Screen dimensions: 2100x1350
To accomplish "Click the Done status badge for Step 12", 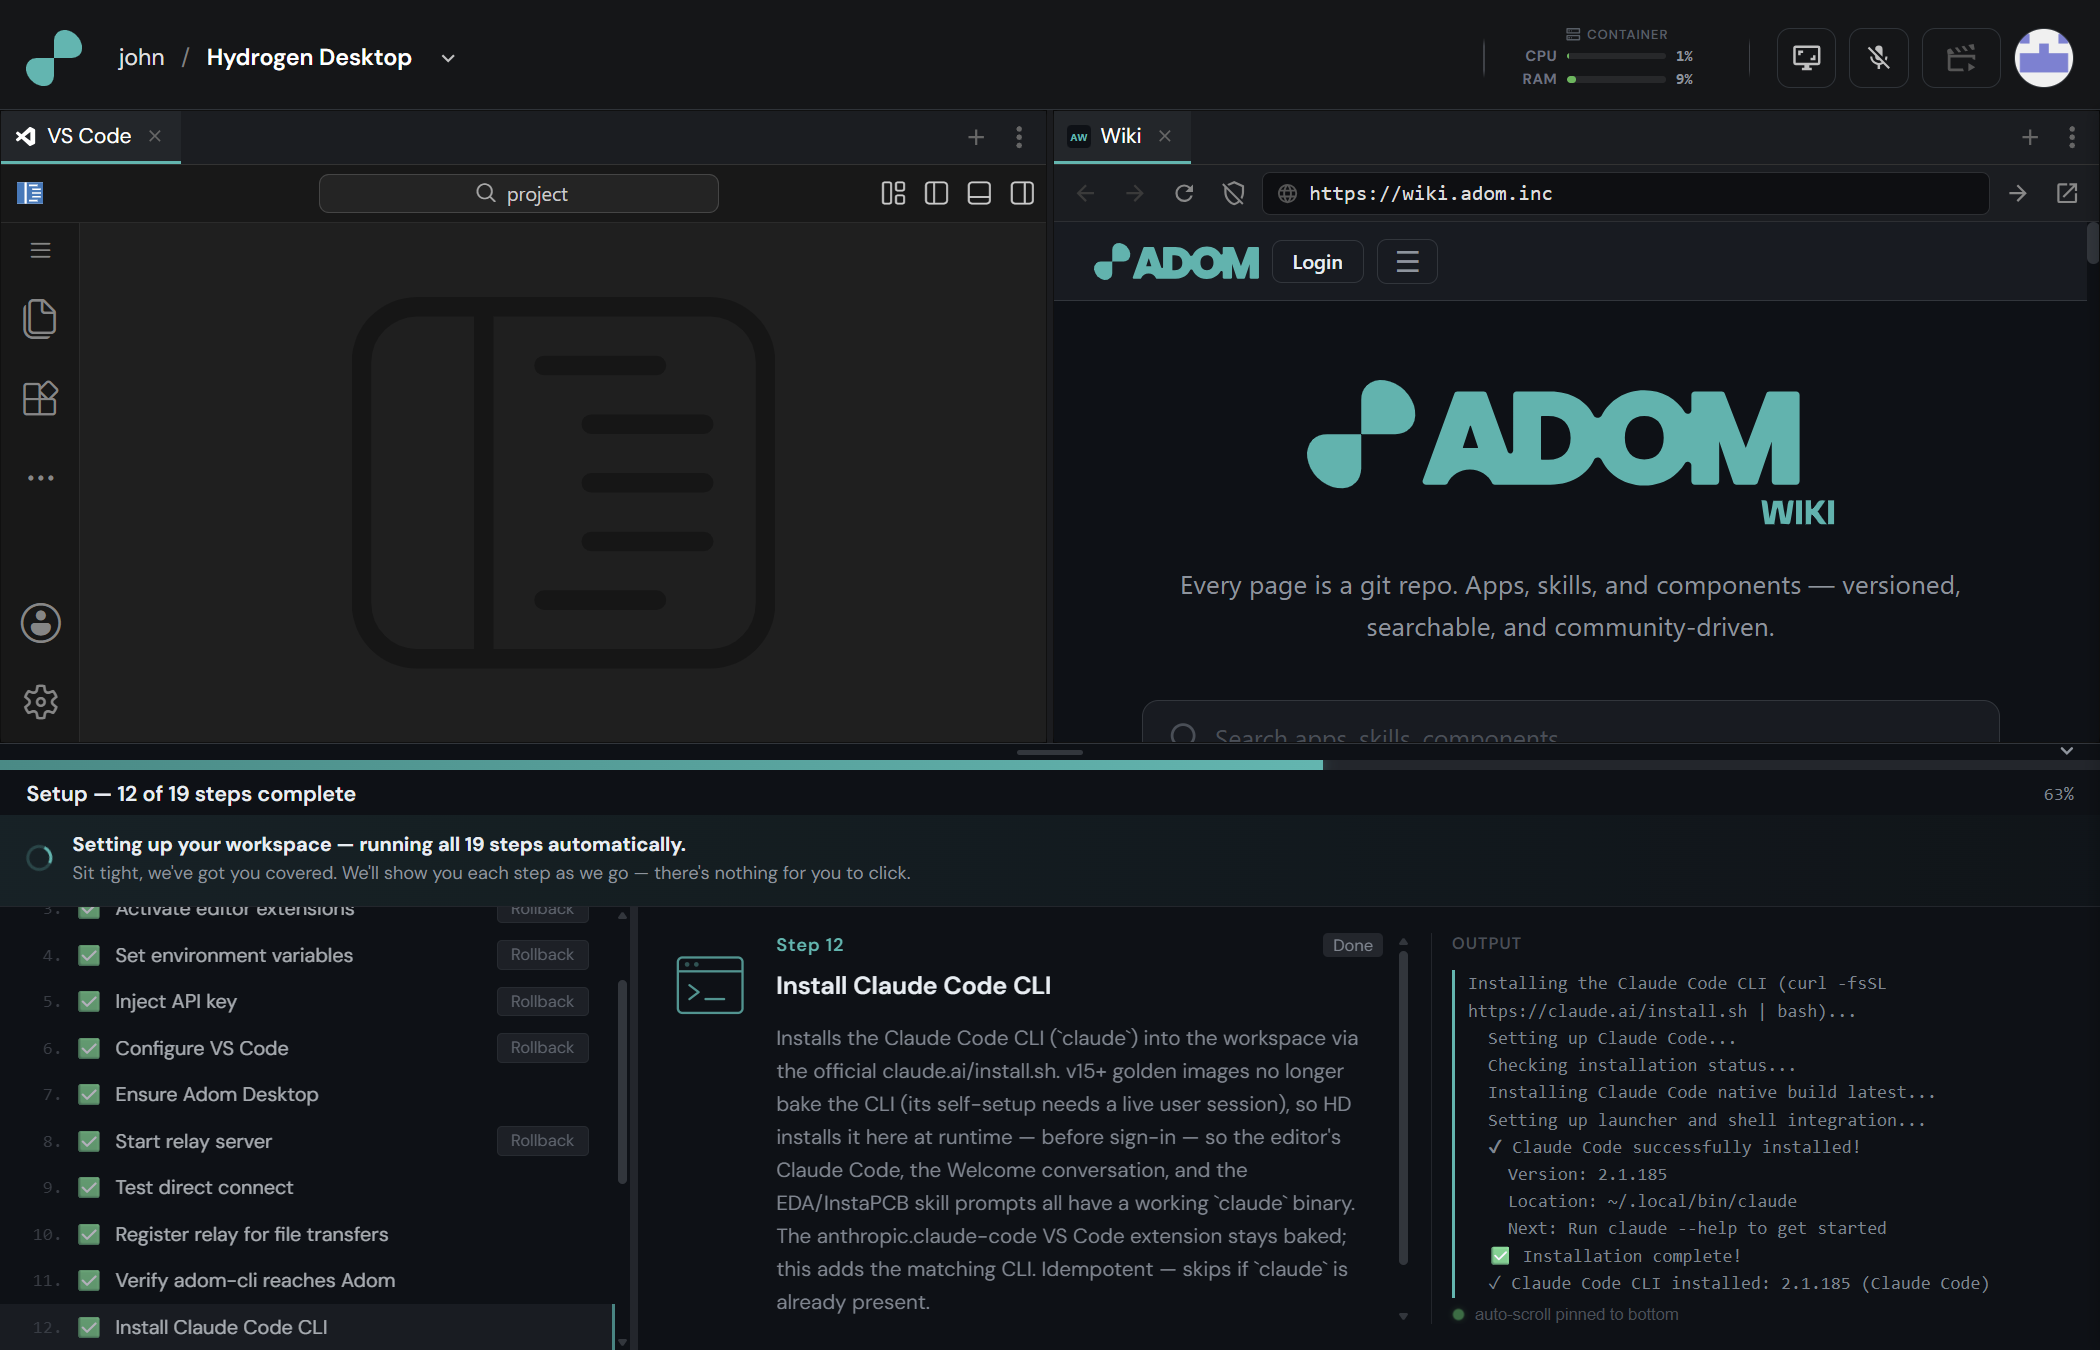I will [x=1352, y=945].
